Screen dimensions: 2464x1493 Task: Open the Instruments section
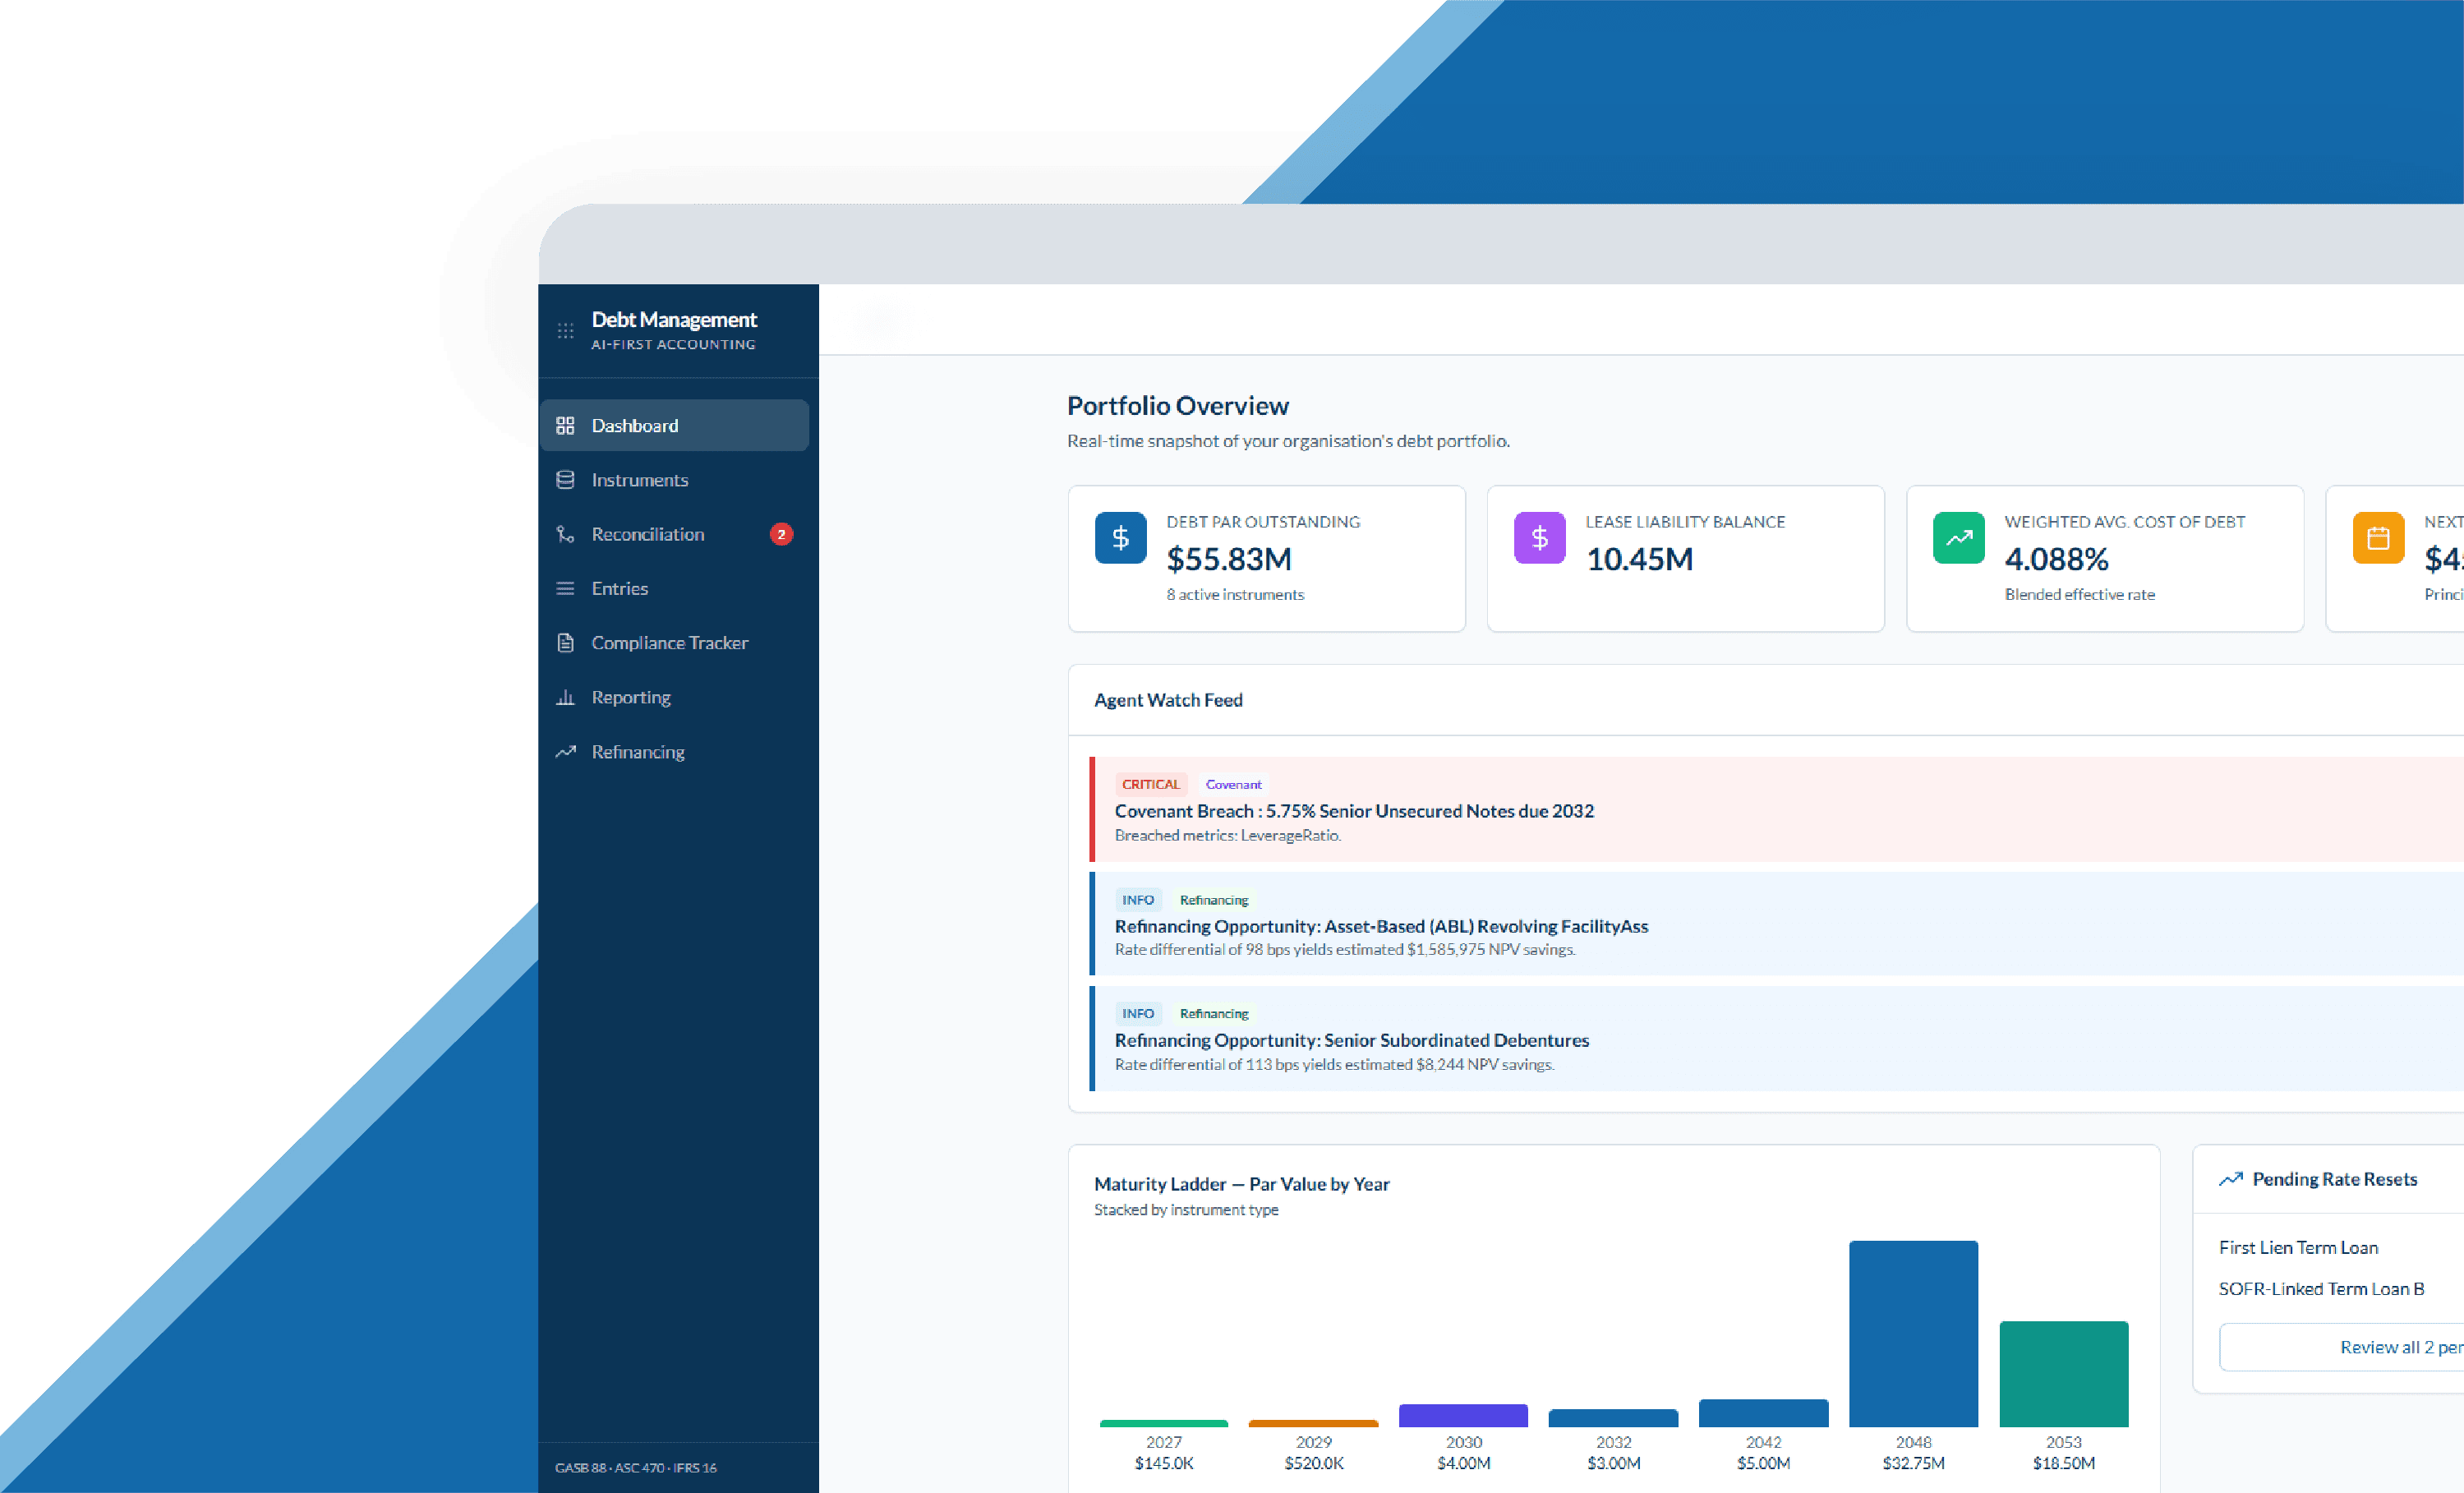[674, 480]
